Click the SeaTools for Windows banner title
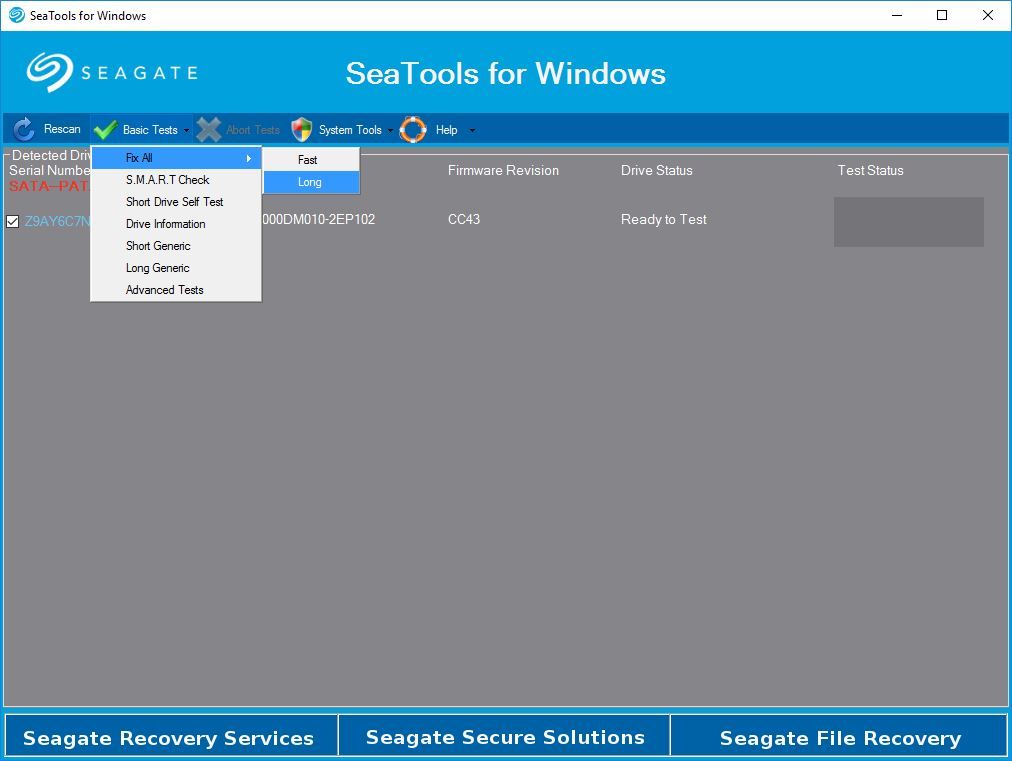Screen dimensions: 1012x761 pos(505,73)
